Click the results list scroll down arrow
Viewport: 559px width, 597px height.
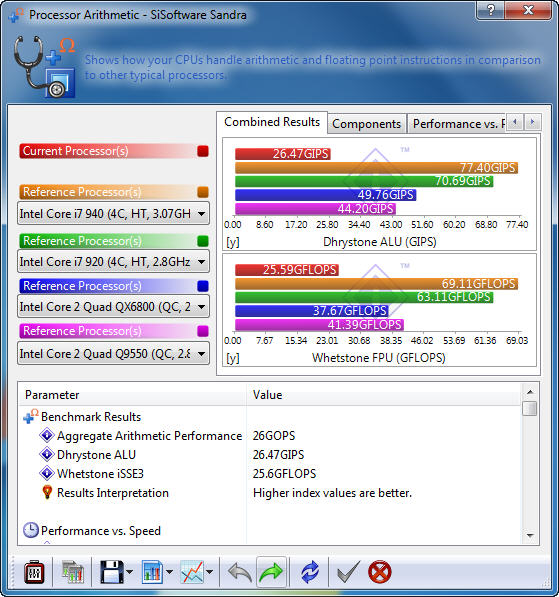click(x=530, y=535)
